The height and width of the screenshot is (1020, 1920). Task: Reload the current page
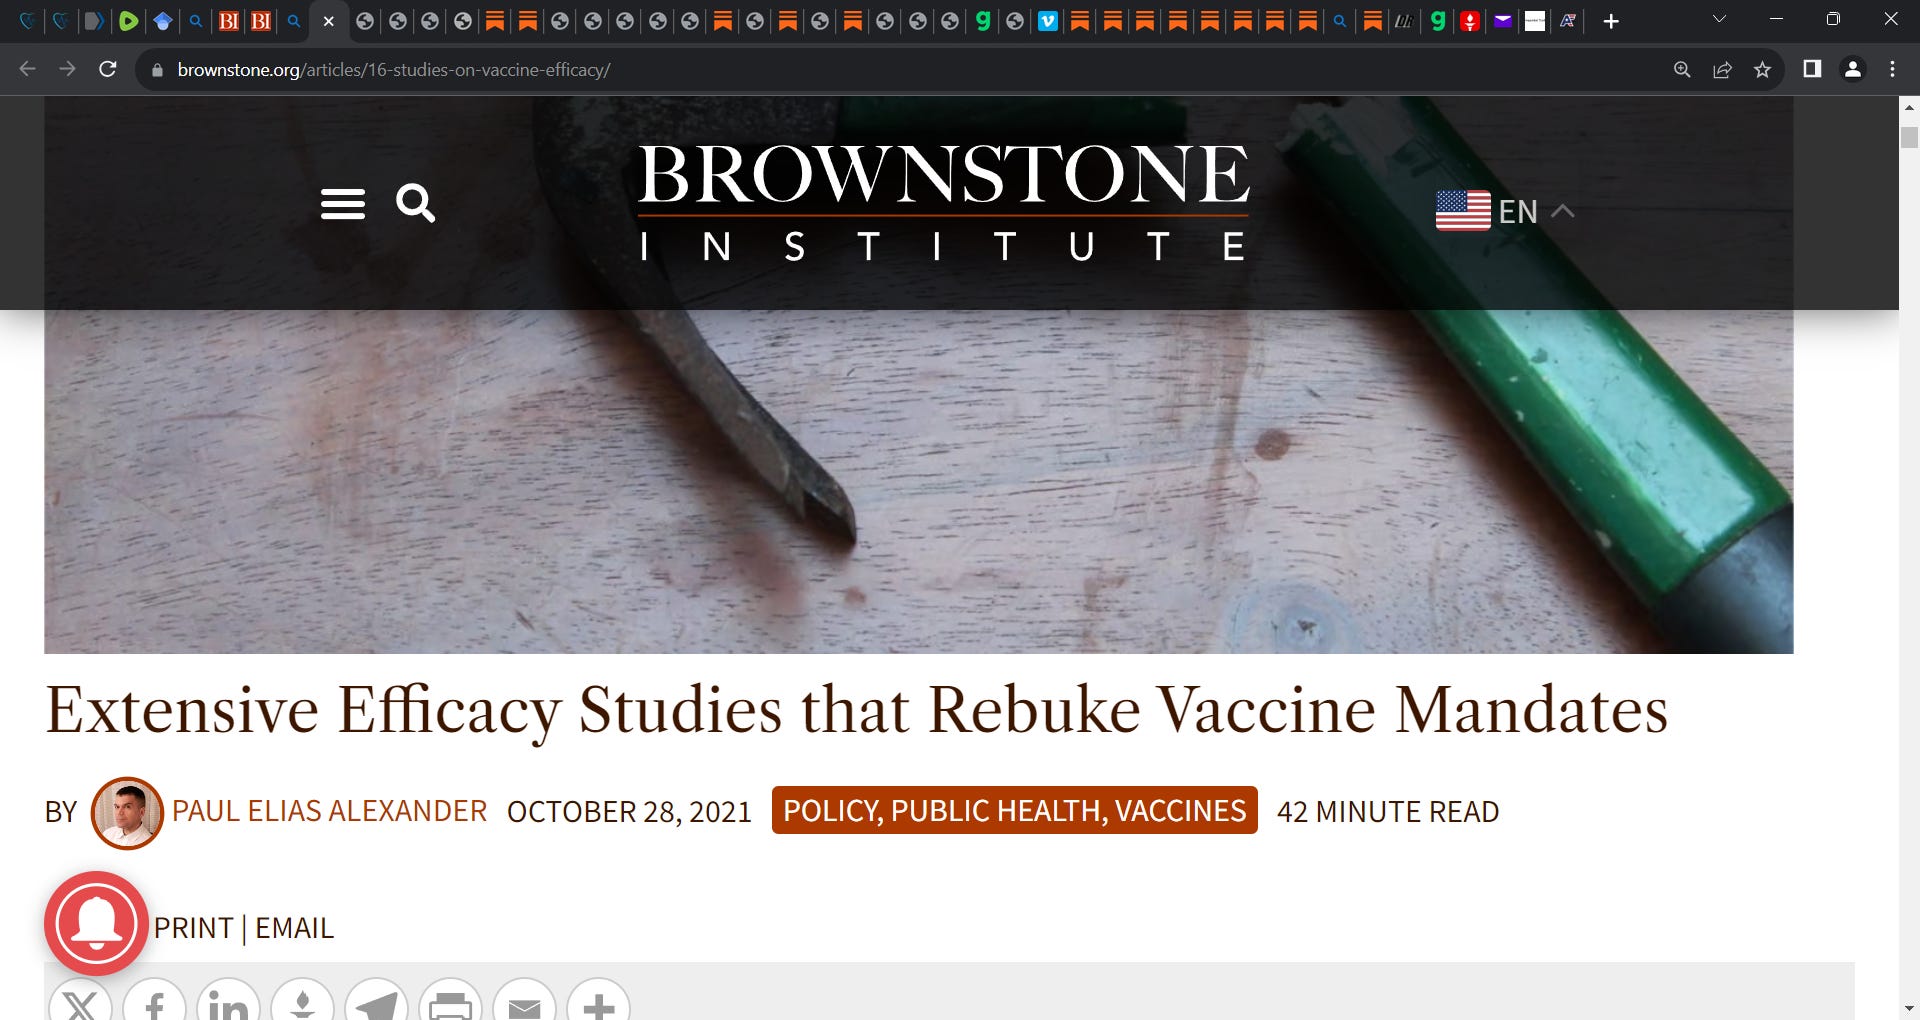click(x=108, y=69)
